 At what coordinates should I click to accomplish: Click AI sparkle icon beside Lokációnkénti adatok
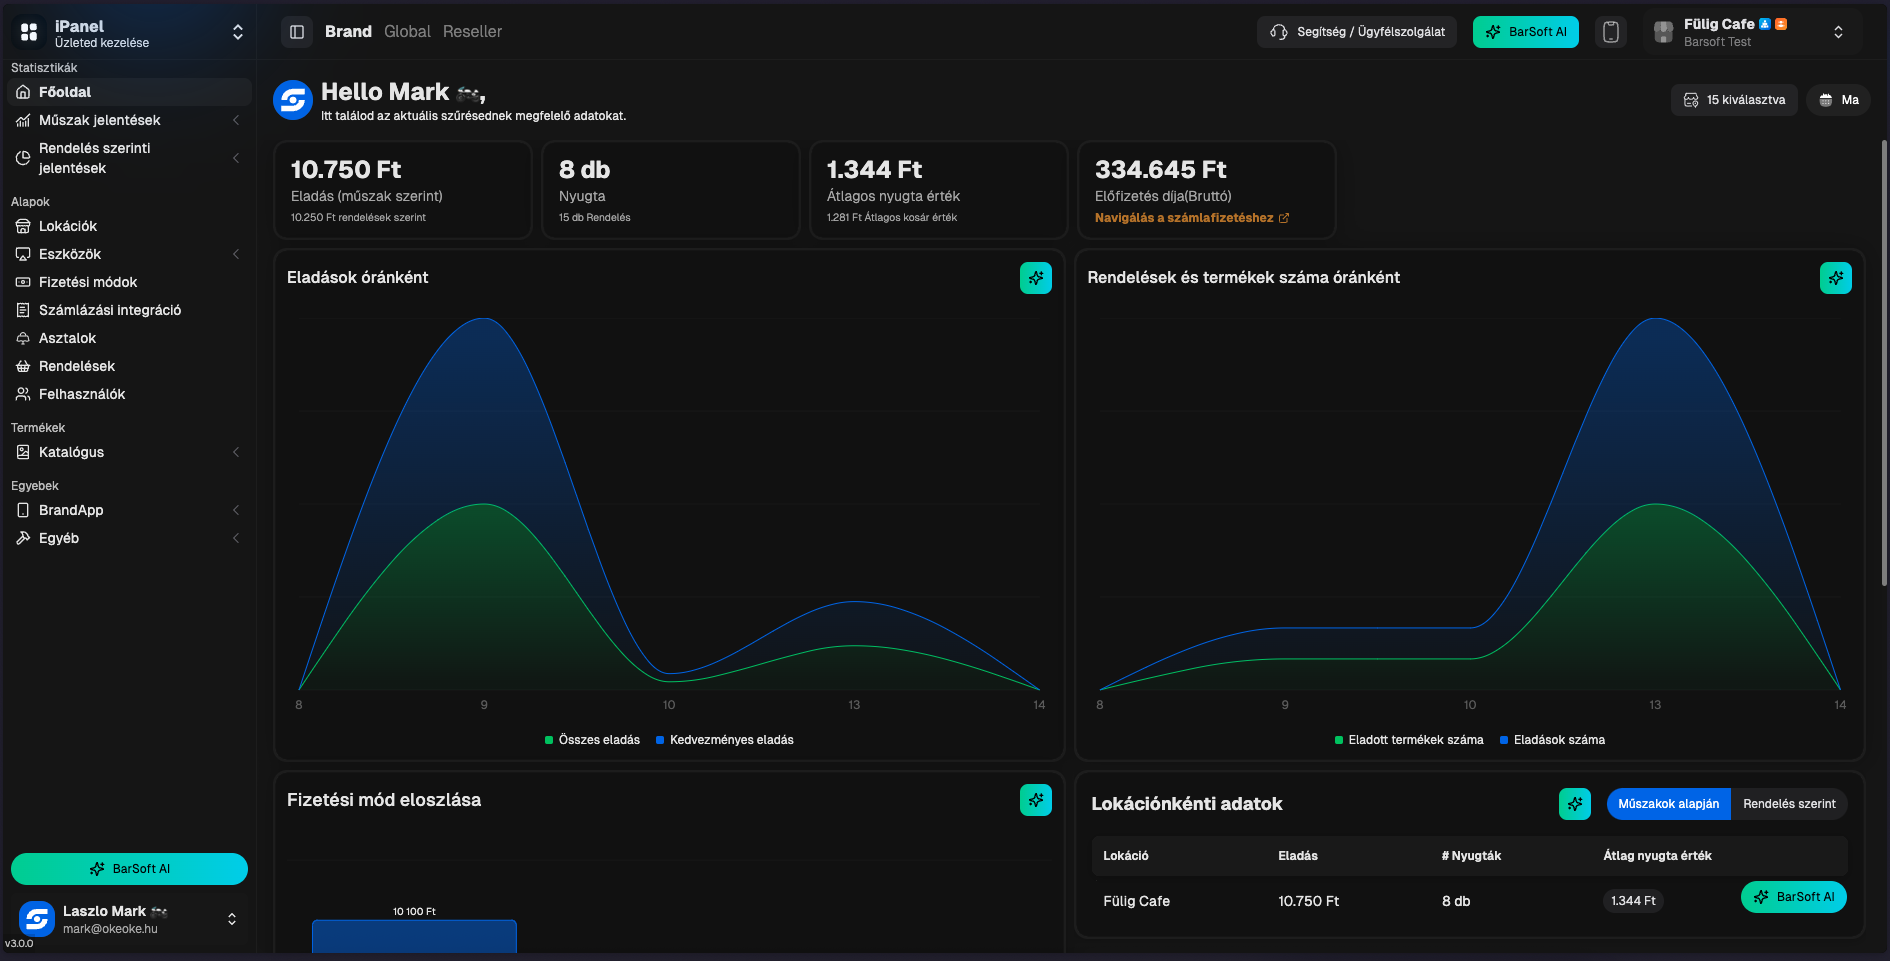click(x=1574, y=804)
